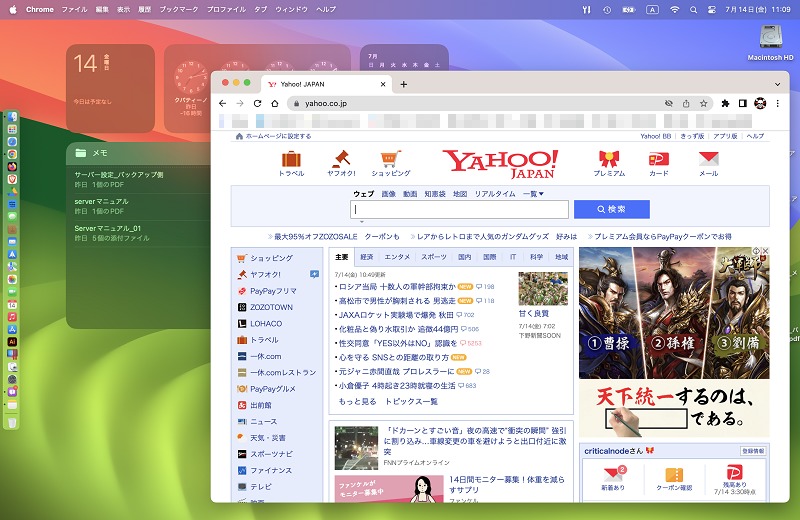Open the ブックマーク menu
Image resolution: width=800 pixels, height=520 pixels.
coord(179,9)
